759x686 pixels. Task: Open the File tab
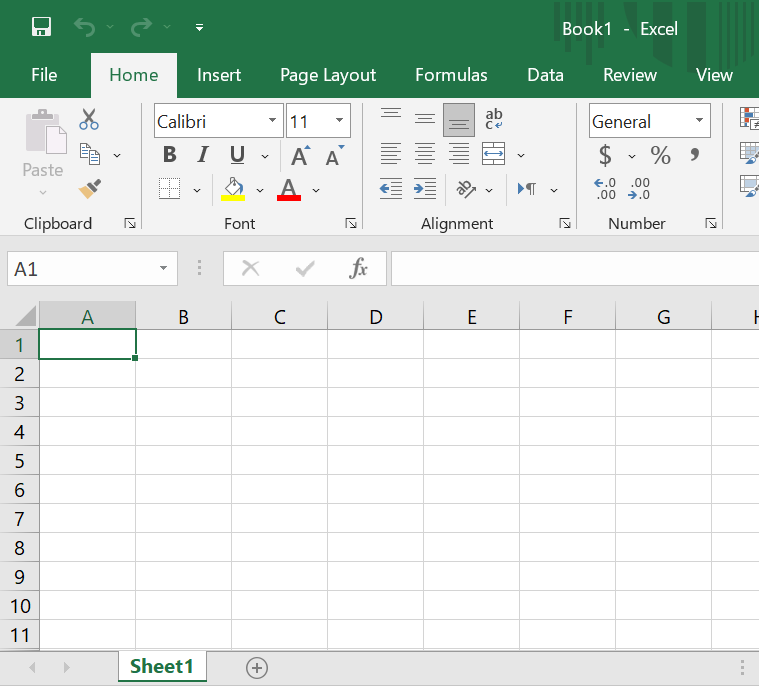44,75
